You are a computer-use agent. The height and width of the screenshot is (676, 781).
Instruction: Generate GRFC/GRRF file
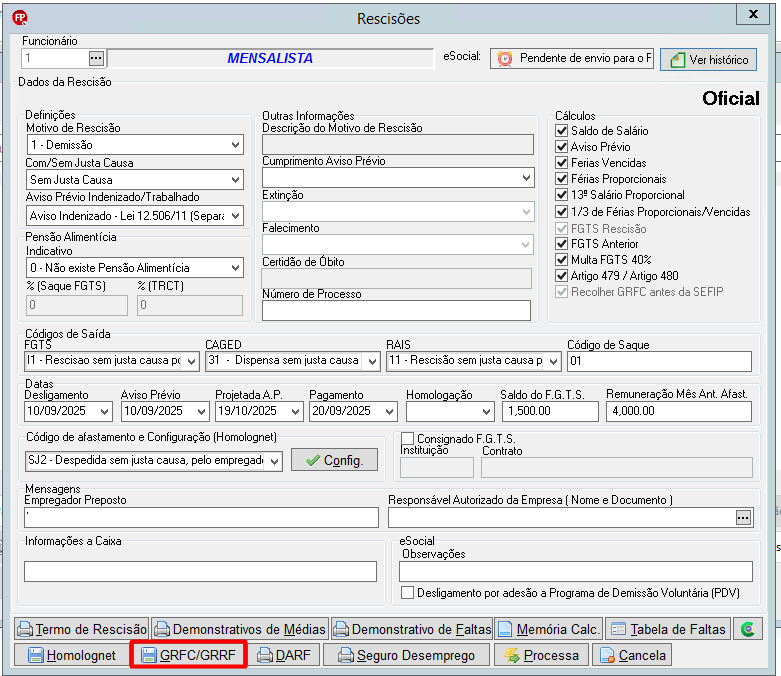point(188,655)
